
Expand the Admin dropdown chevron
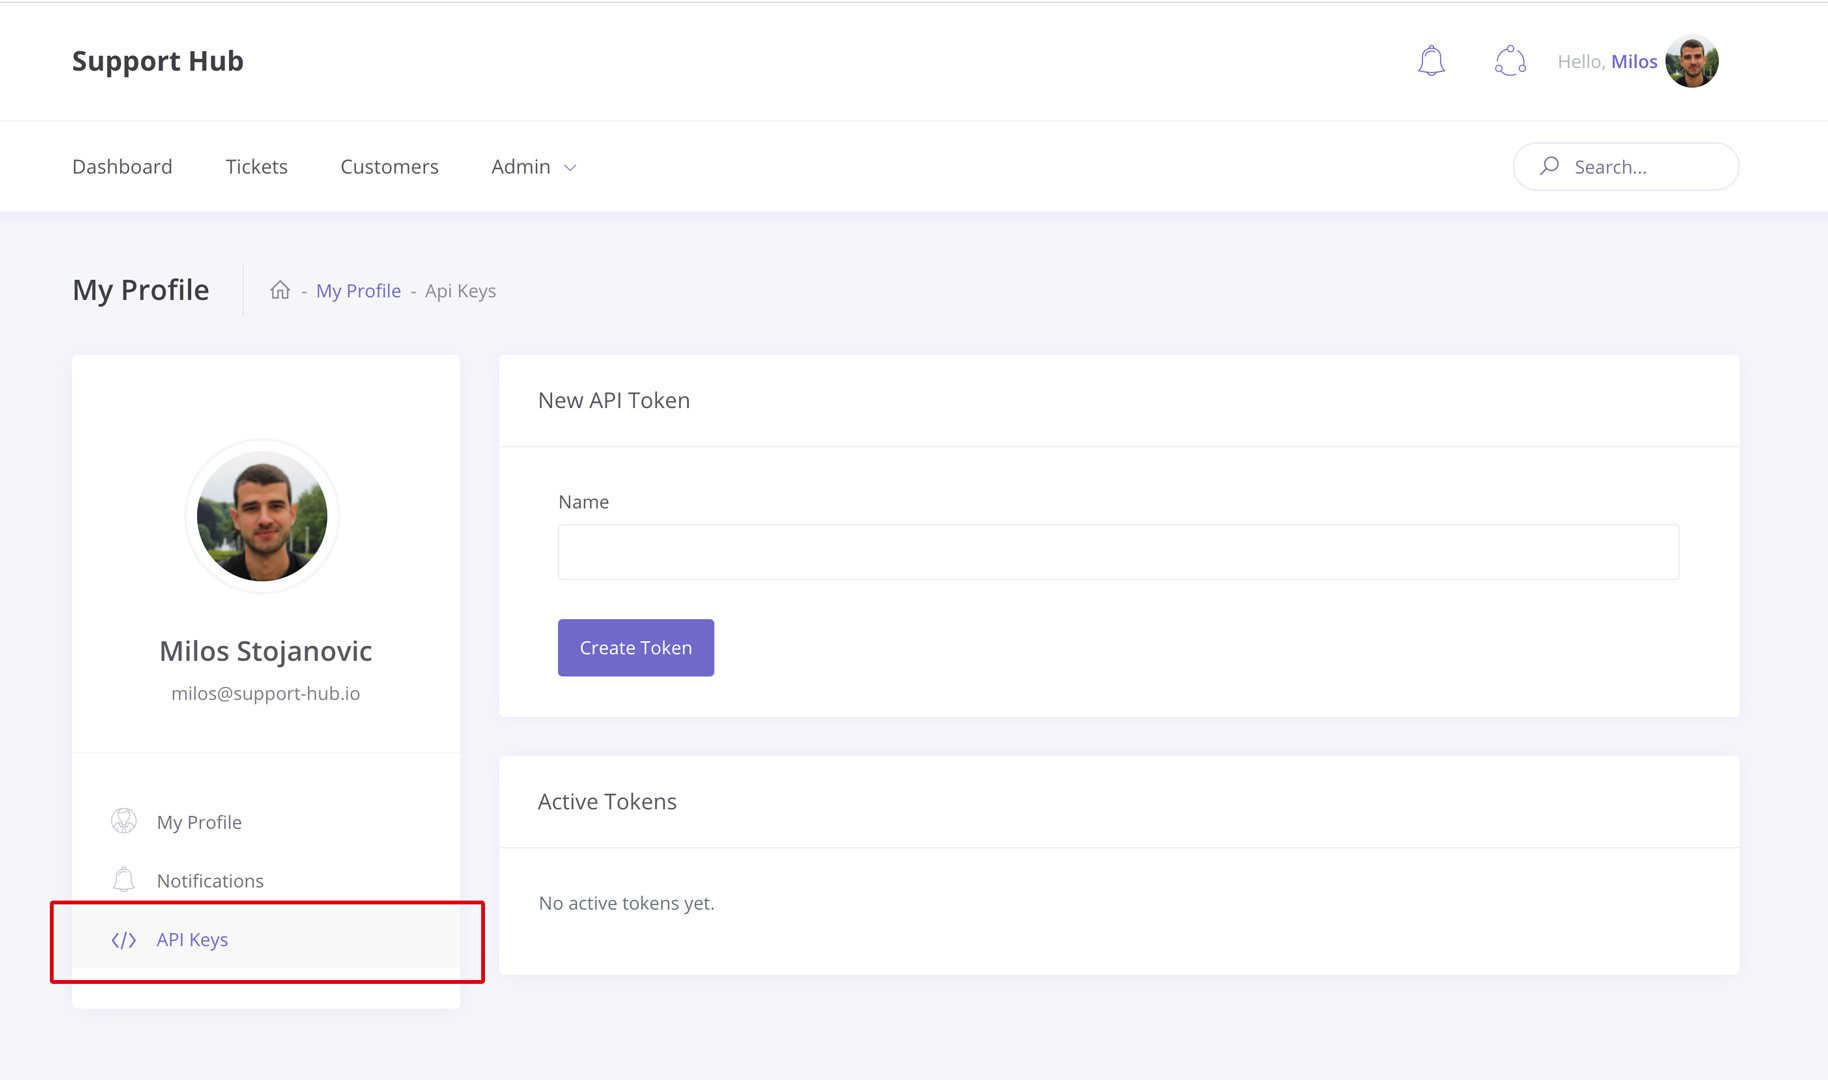point(570,168)
